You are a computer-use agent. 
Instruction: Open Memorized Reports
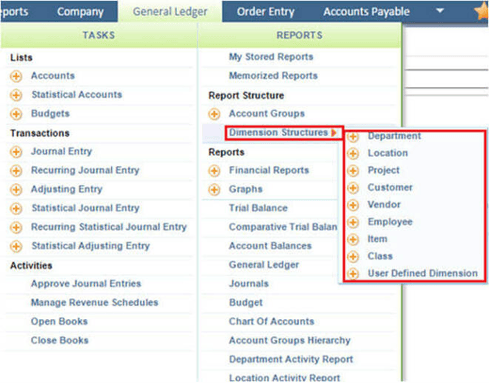click(273, 76)
